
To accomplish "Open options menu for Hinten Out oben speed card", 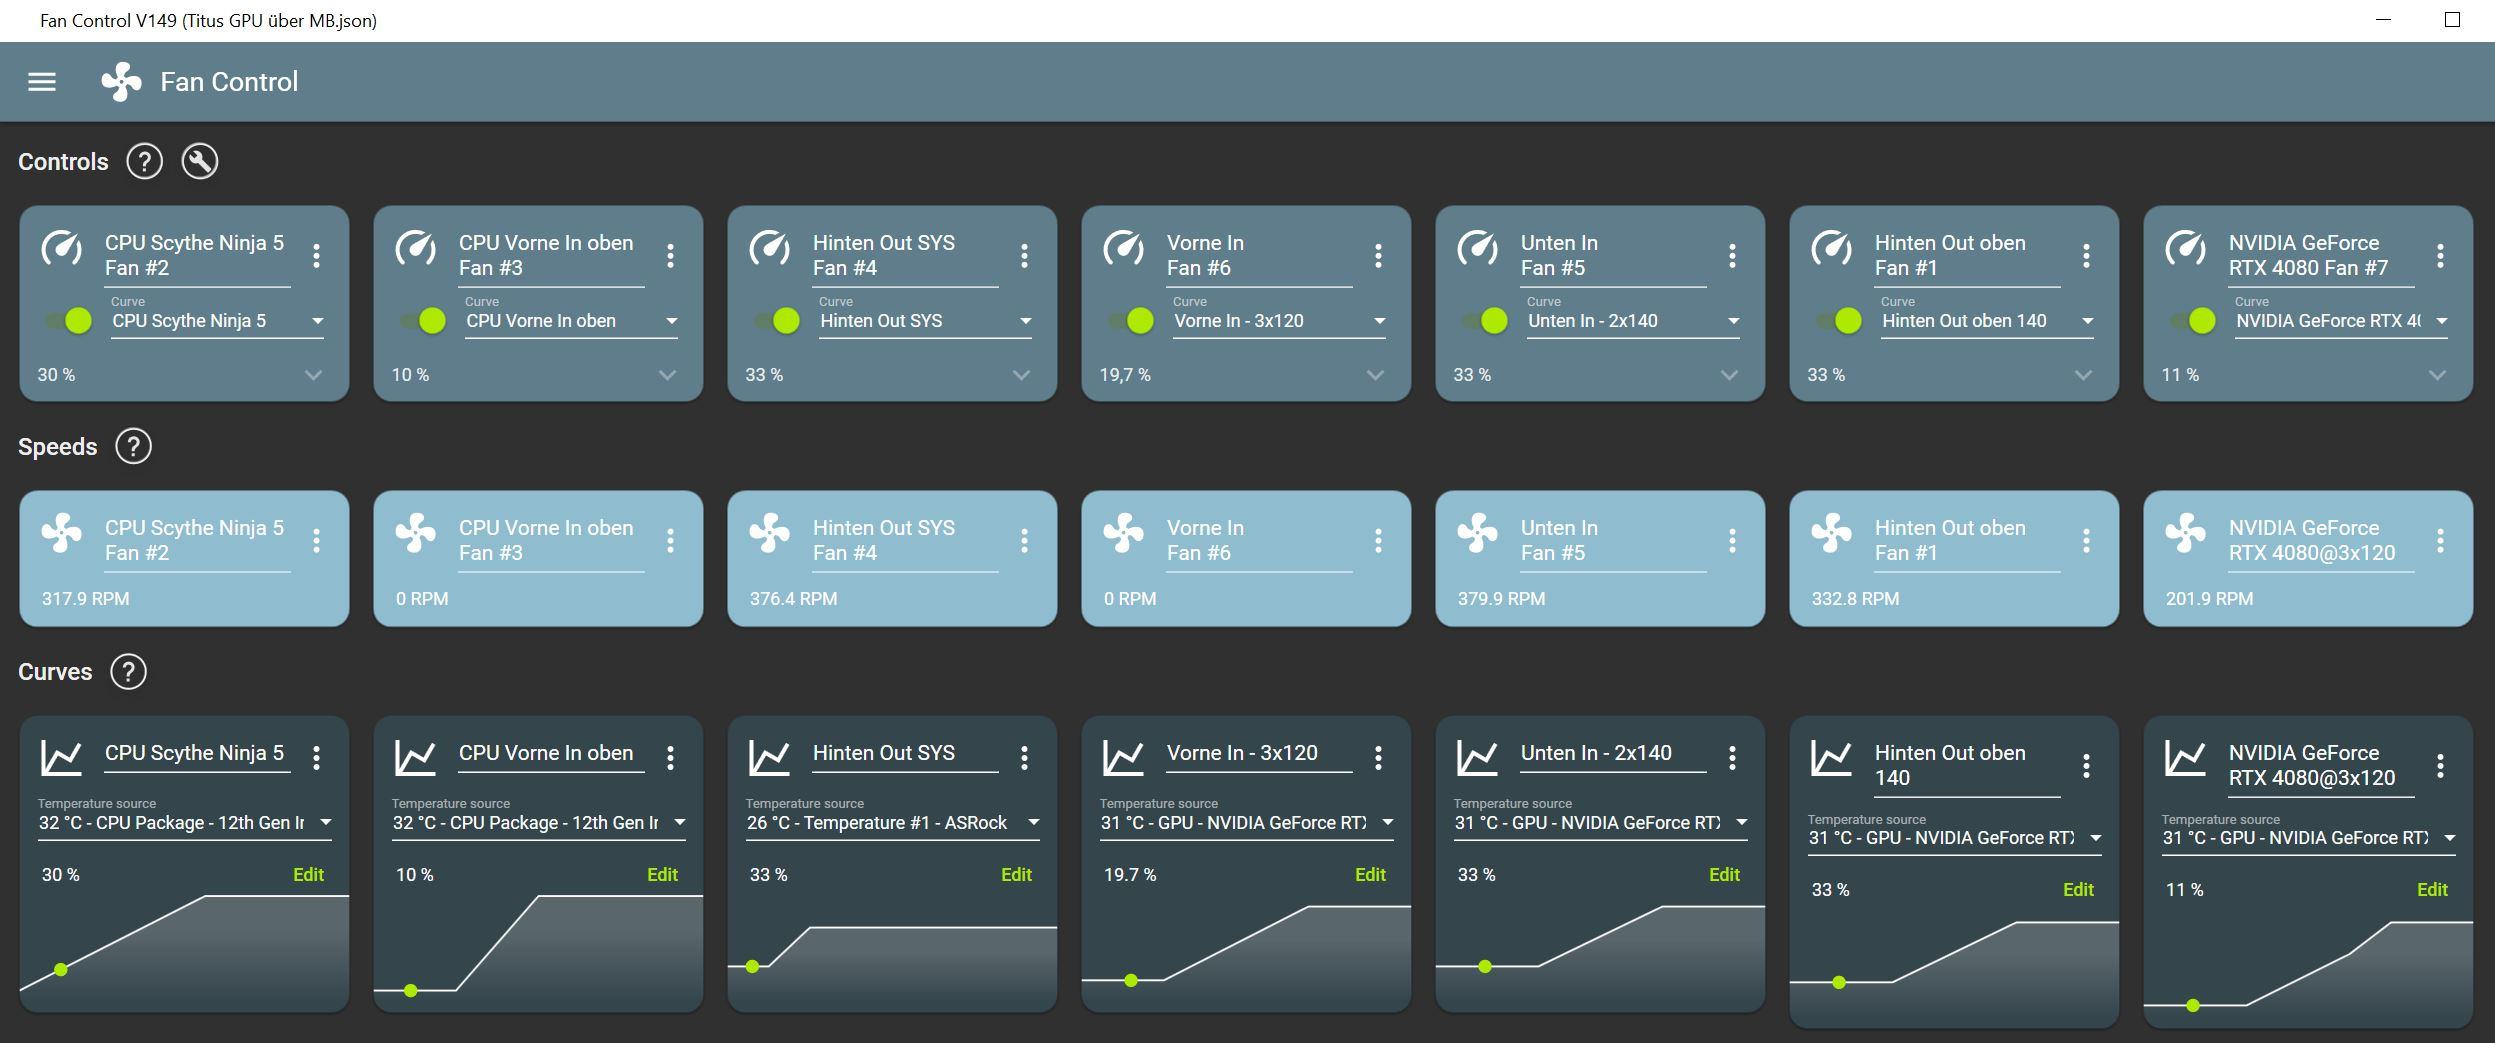I will (2087, 541).
